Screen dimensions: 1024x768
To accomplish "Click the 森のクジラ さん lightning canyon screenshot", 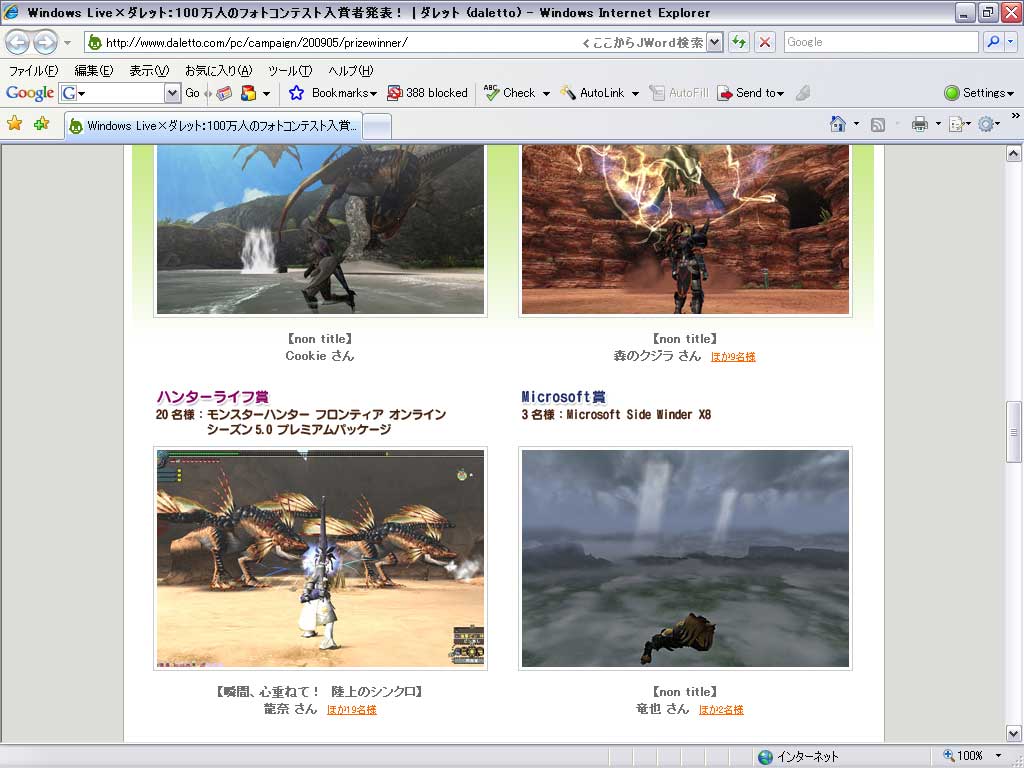I will [x=685, y=230].
